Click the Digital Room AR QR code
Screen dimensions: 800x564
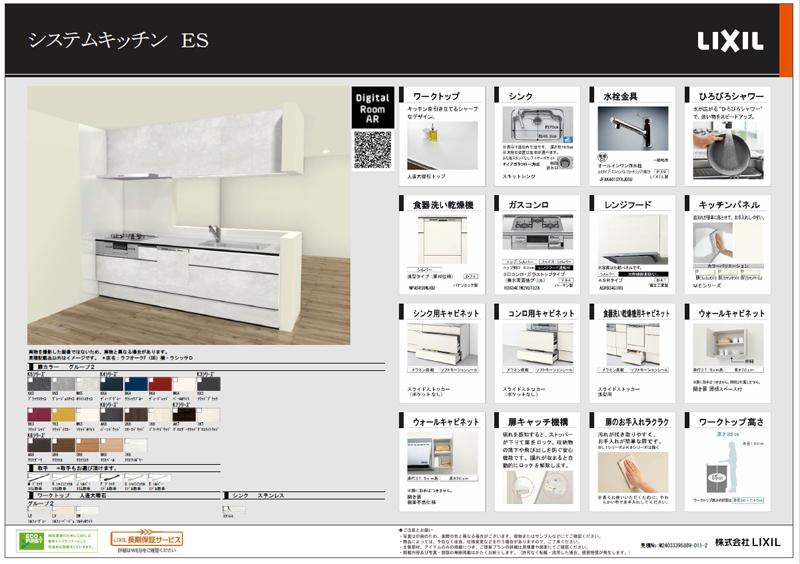tap(372, 149)
